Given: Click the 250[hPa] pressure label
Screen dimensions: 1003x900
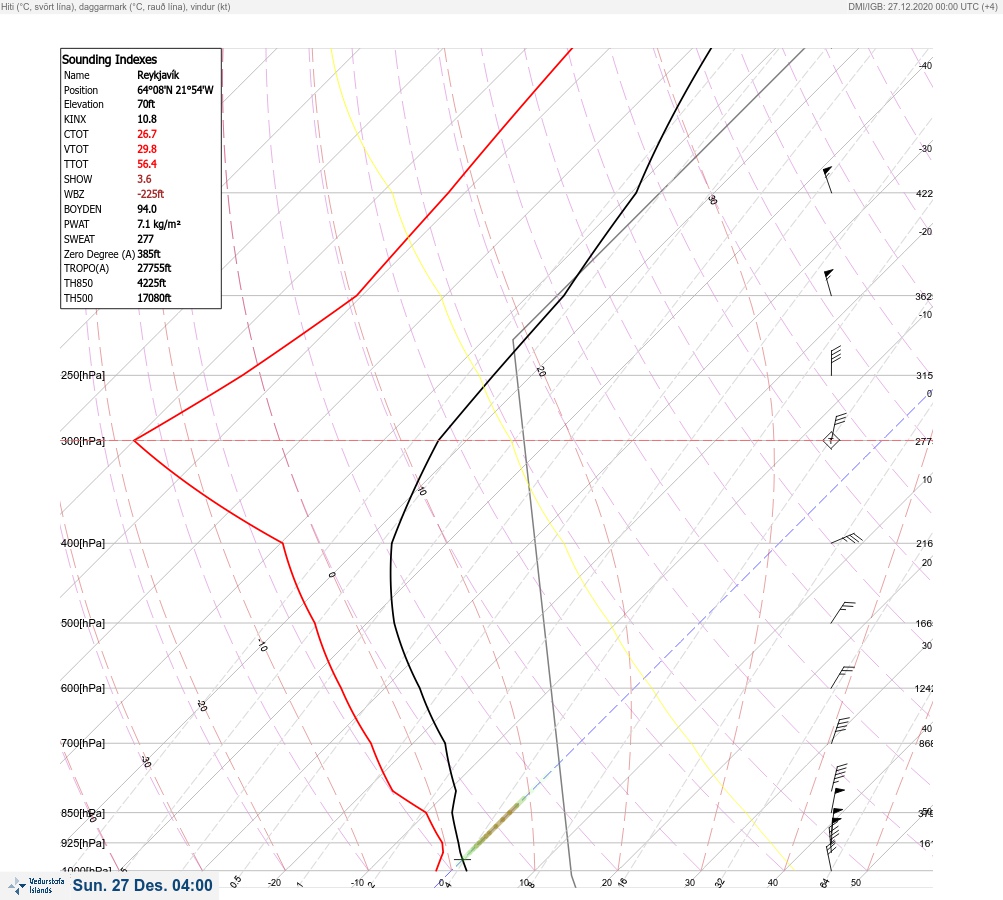Looking at the screenshot, I should point(83,375).
